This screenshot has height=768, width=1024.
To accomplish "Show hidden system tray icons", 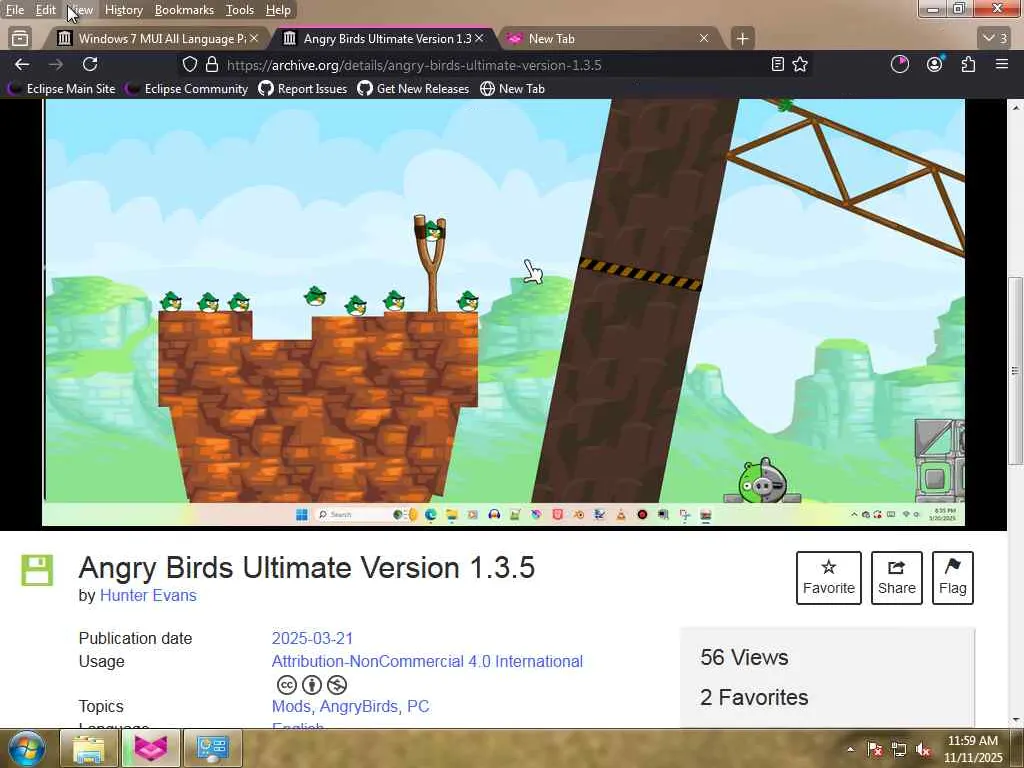I will coord(850,750).
